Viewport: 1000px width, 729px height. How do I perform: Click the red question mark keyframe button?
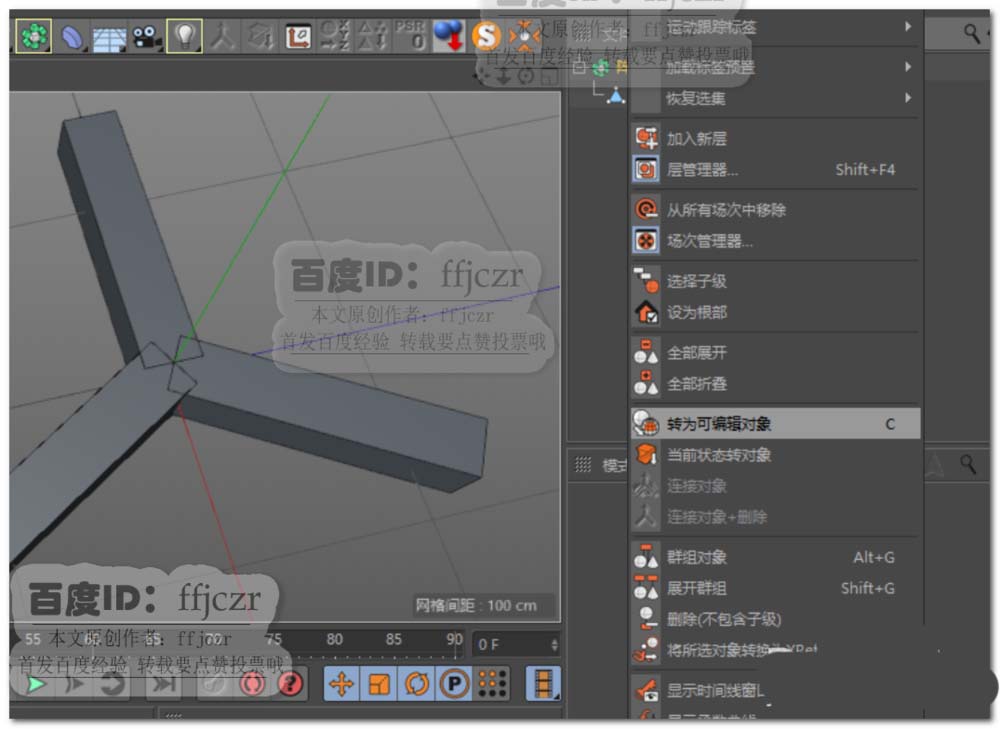tap(290, 684)
